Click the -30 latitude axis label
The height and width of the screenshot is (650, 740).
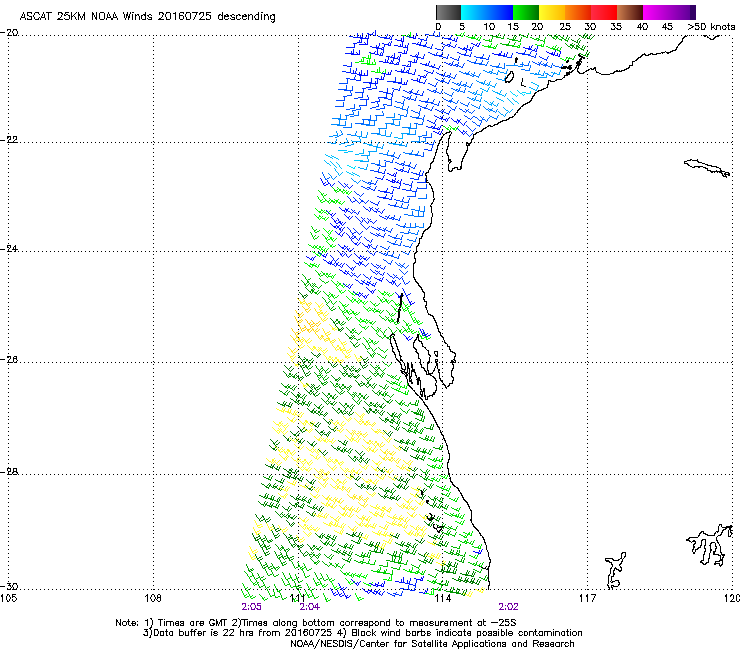point(9,586)
